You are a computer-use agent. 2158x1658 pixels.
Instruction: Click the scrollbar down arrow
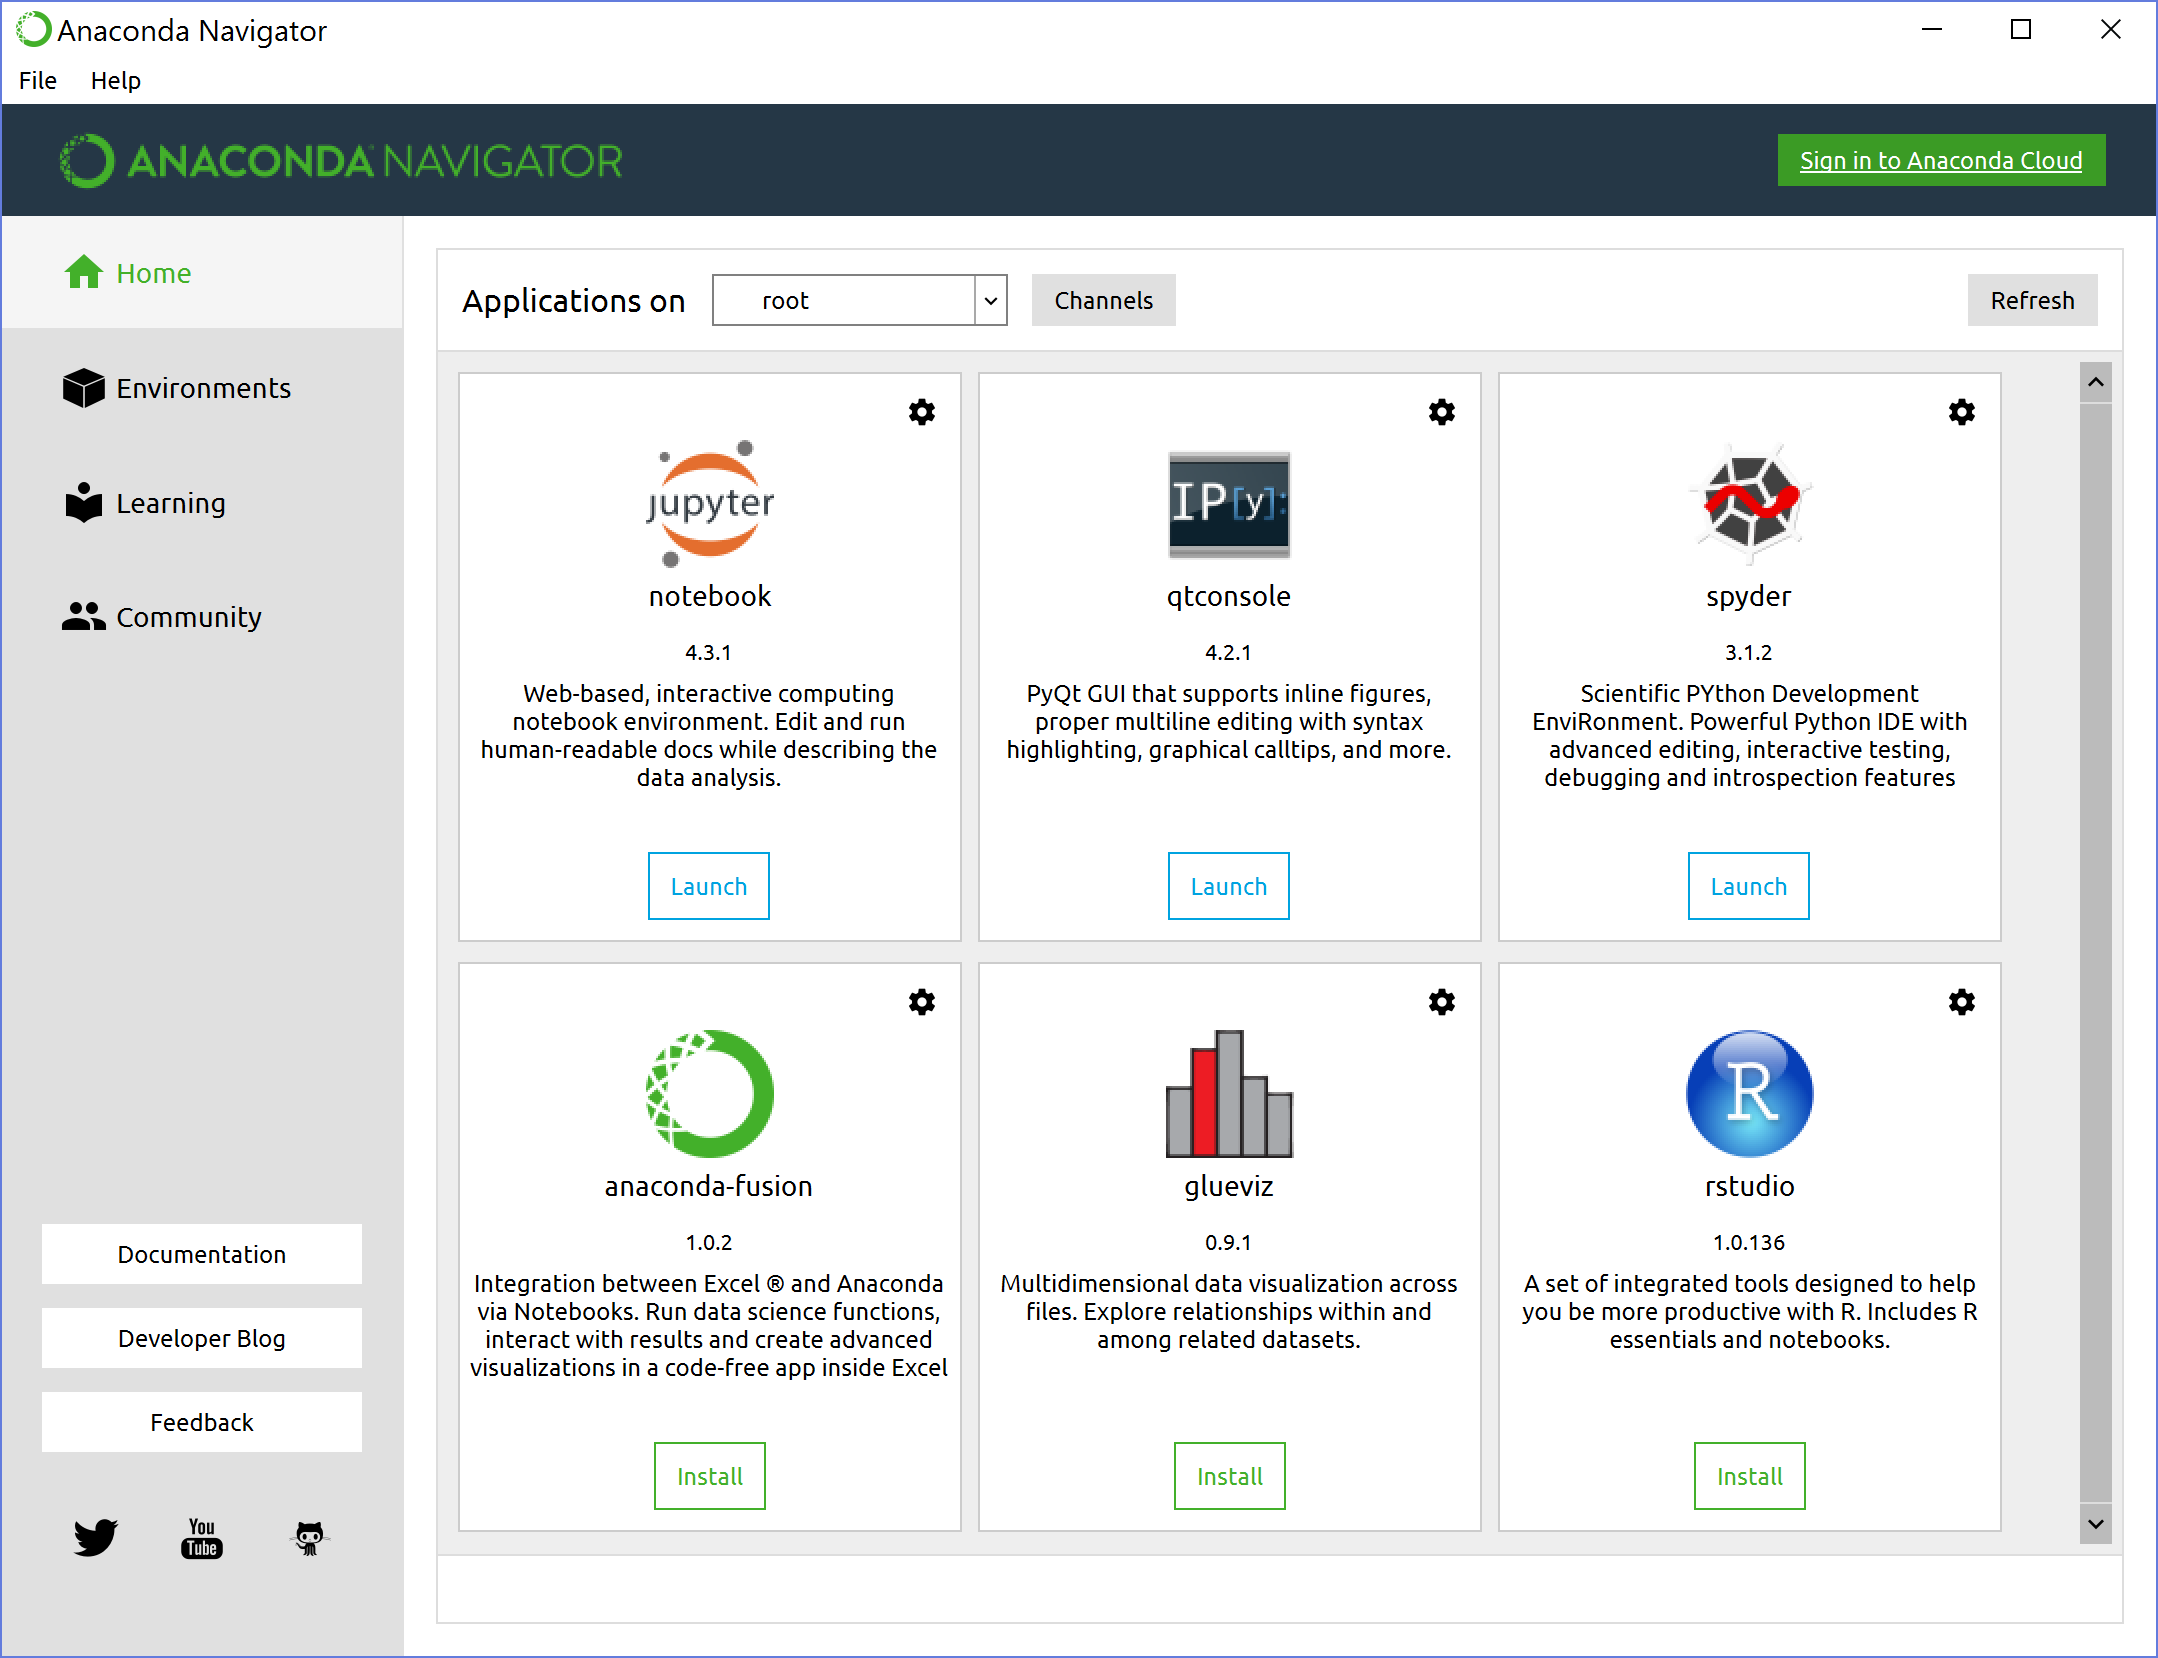click(x=2096, y=1524)
